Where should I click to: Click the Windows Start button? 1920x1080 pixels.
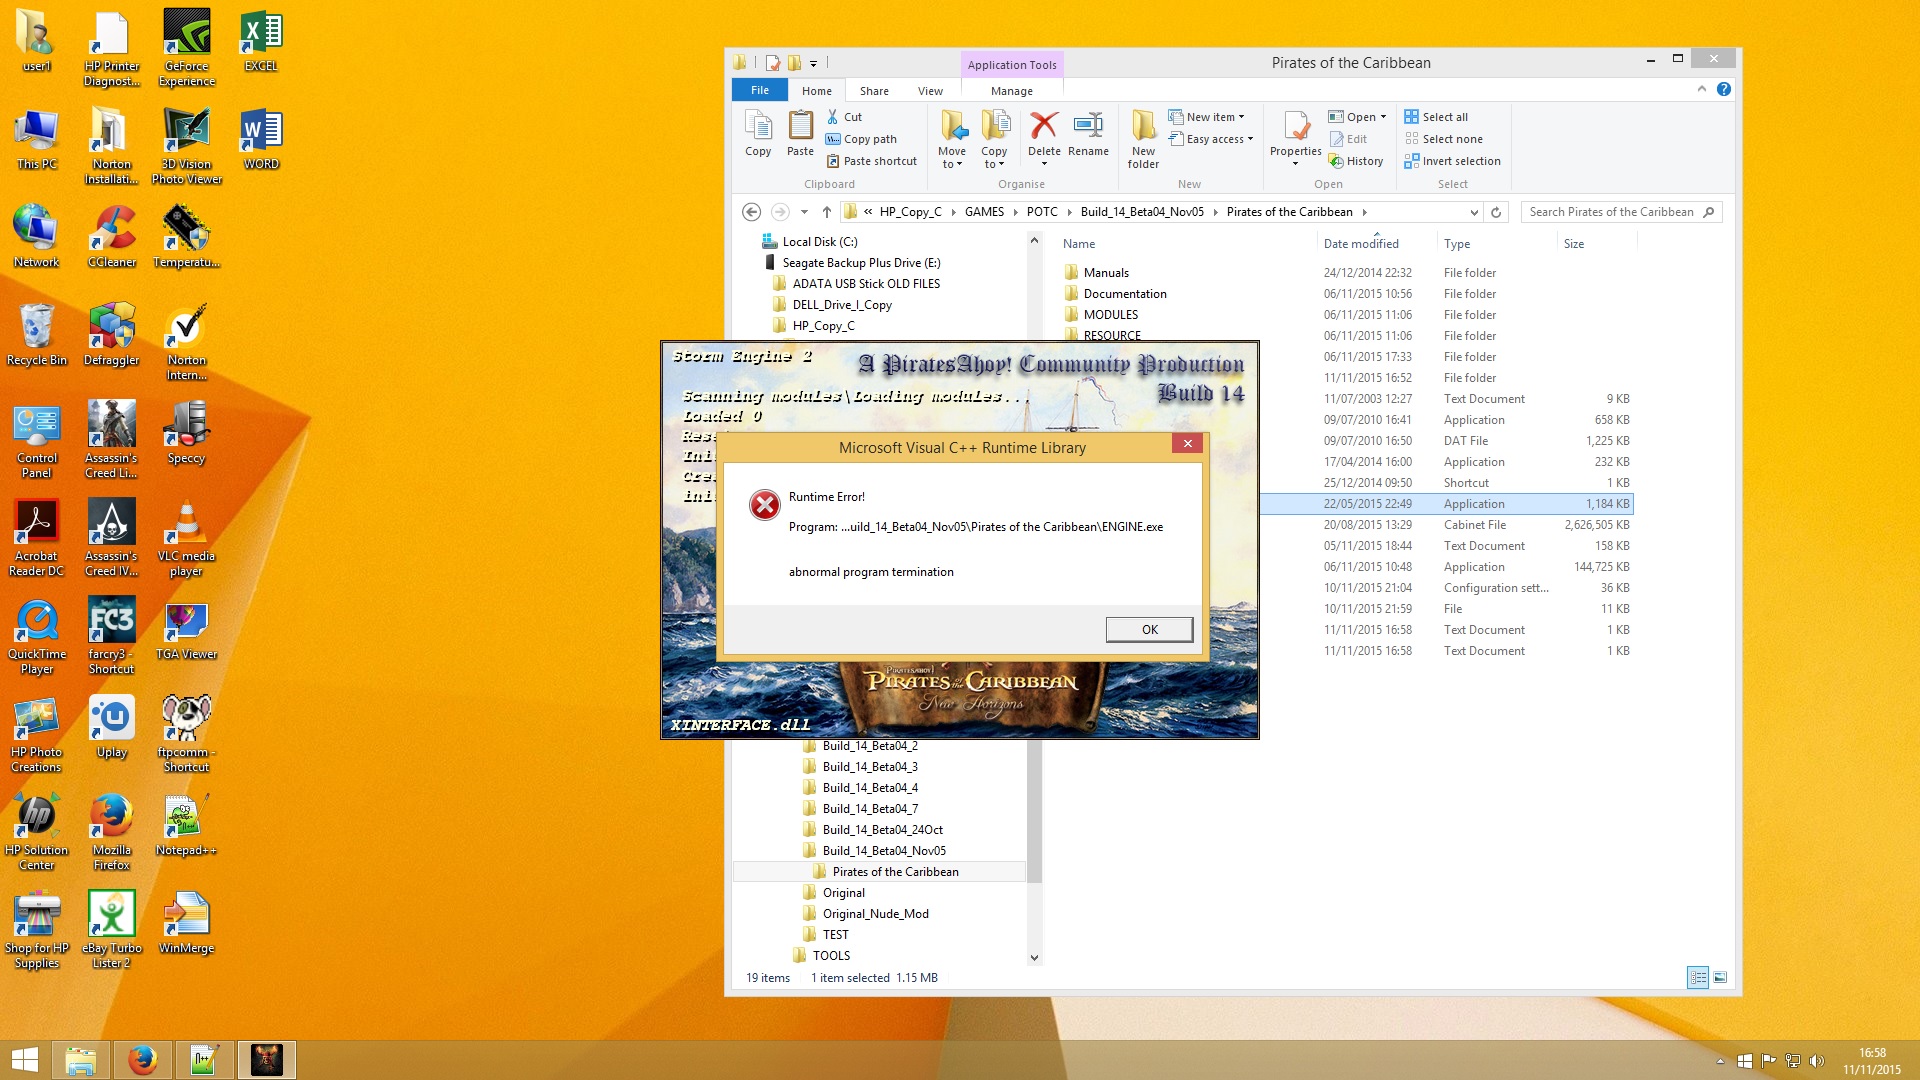pyautogui.click(x=24, y=1060)
